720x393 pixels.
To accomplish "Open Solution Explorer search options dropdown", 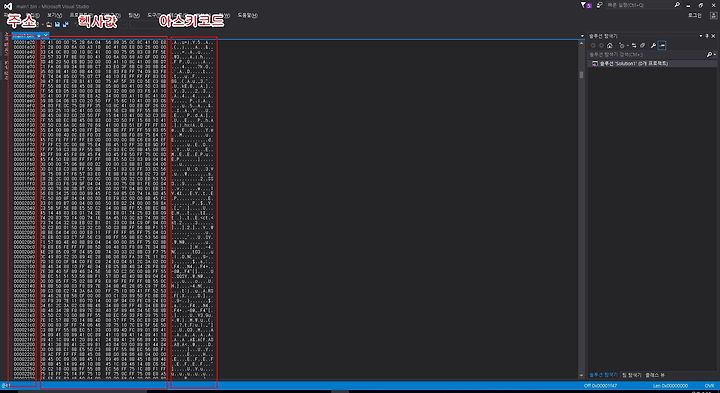I will 715,54.
